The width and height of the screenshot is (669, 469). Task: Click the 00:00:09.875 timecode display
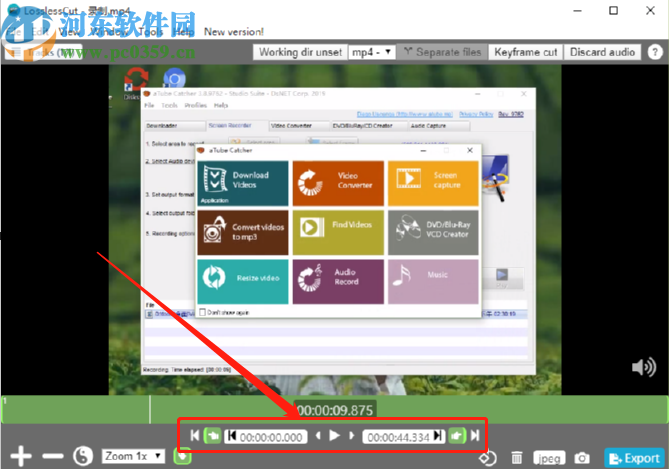tap(335, 410)
